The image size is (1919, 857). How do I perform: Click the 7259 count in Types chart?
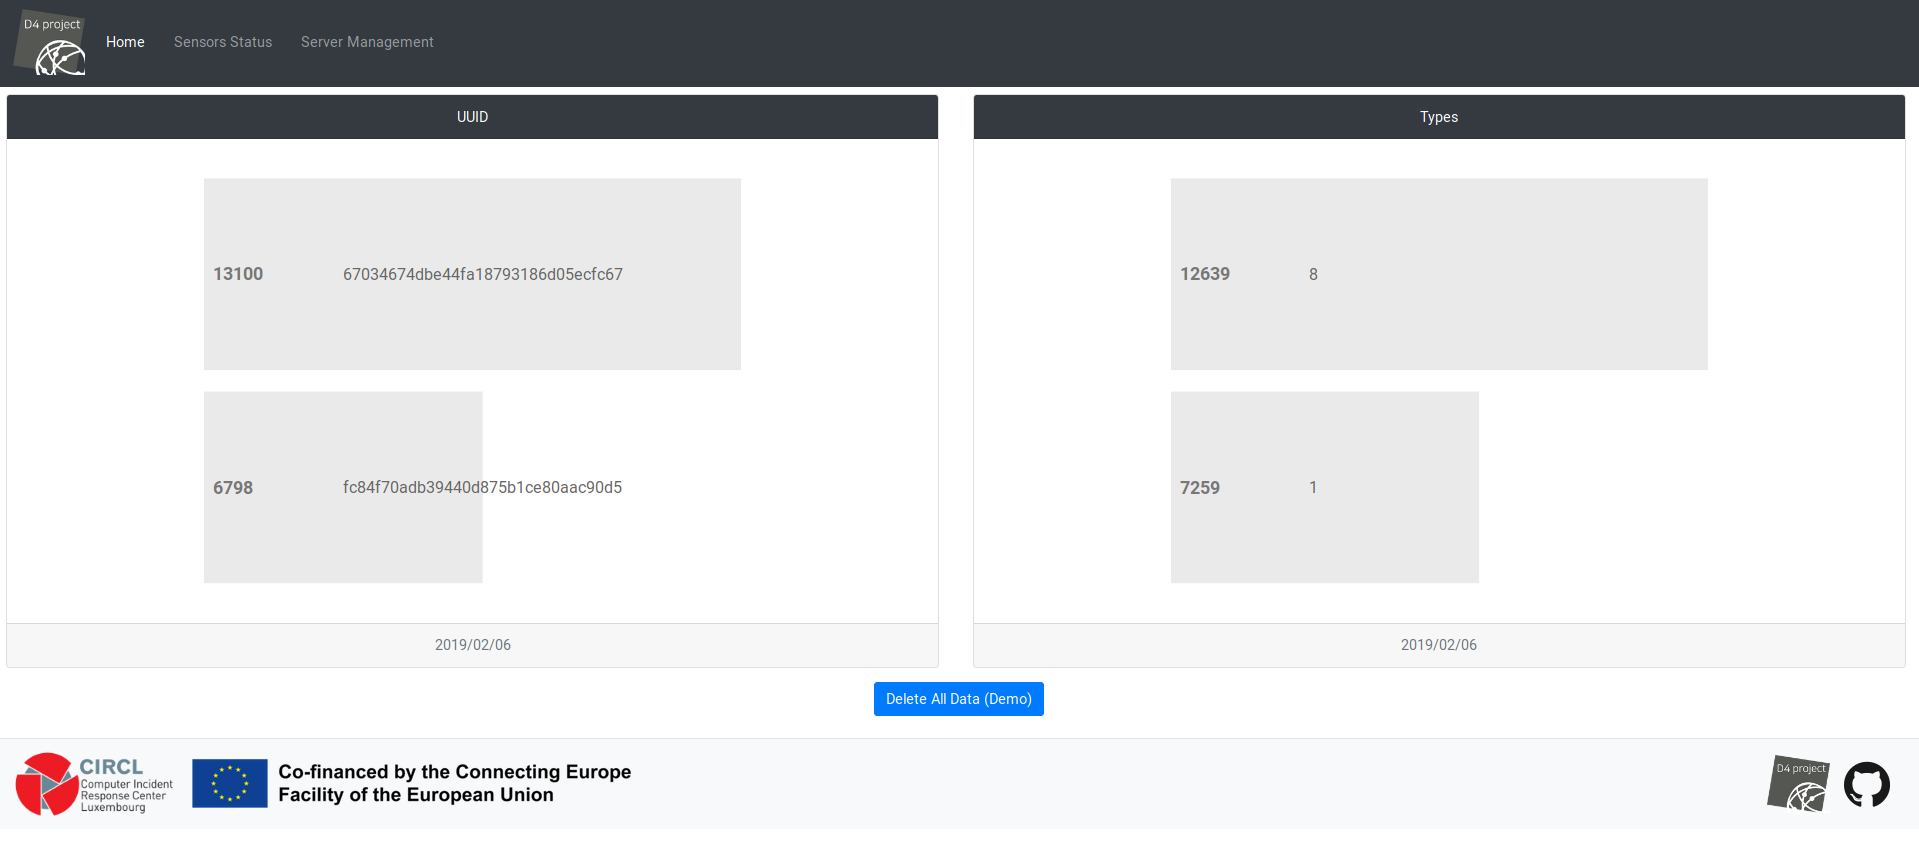point(1199,488)
